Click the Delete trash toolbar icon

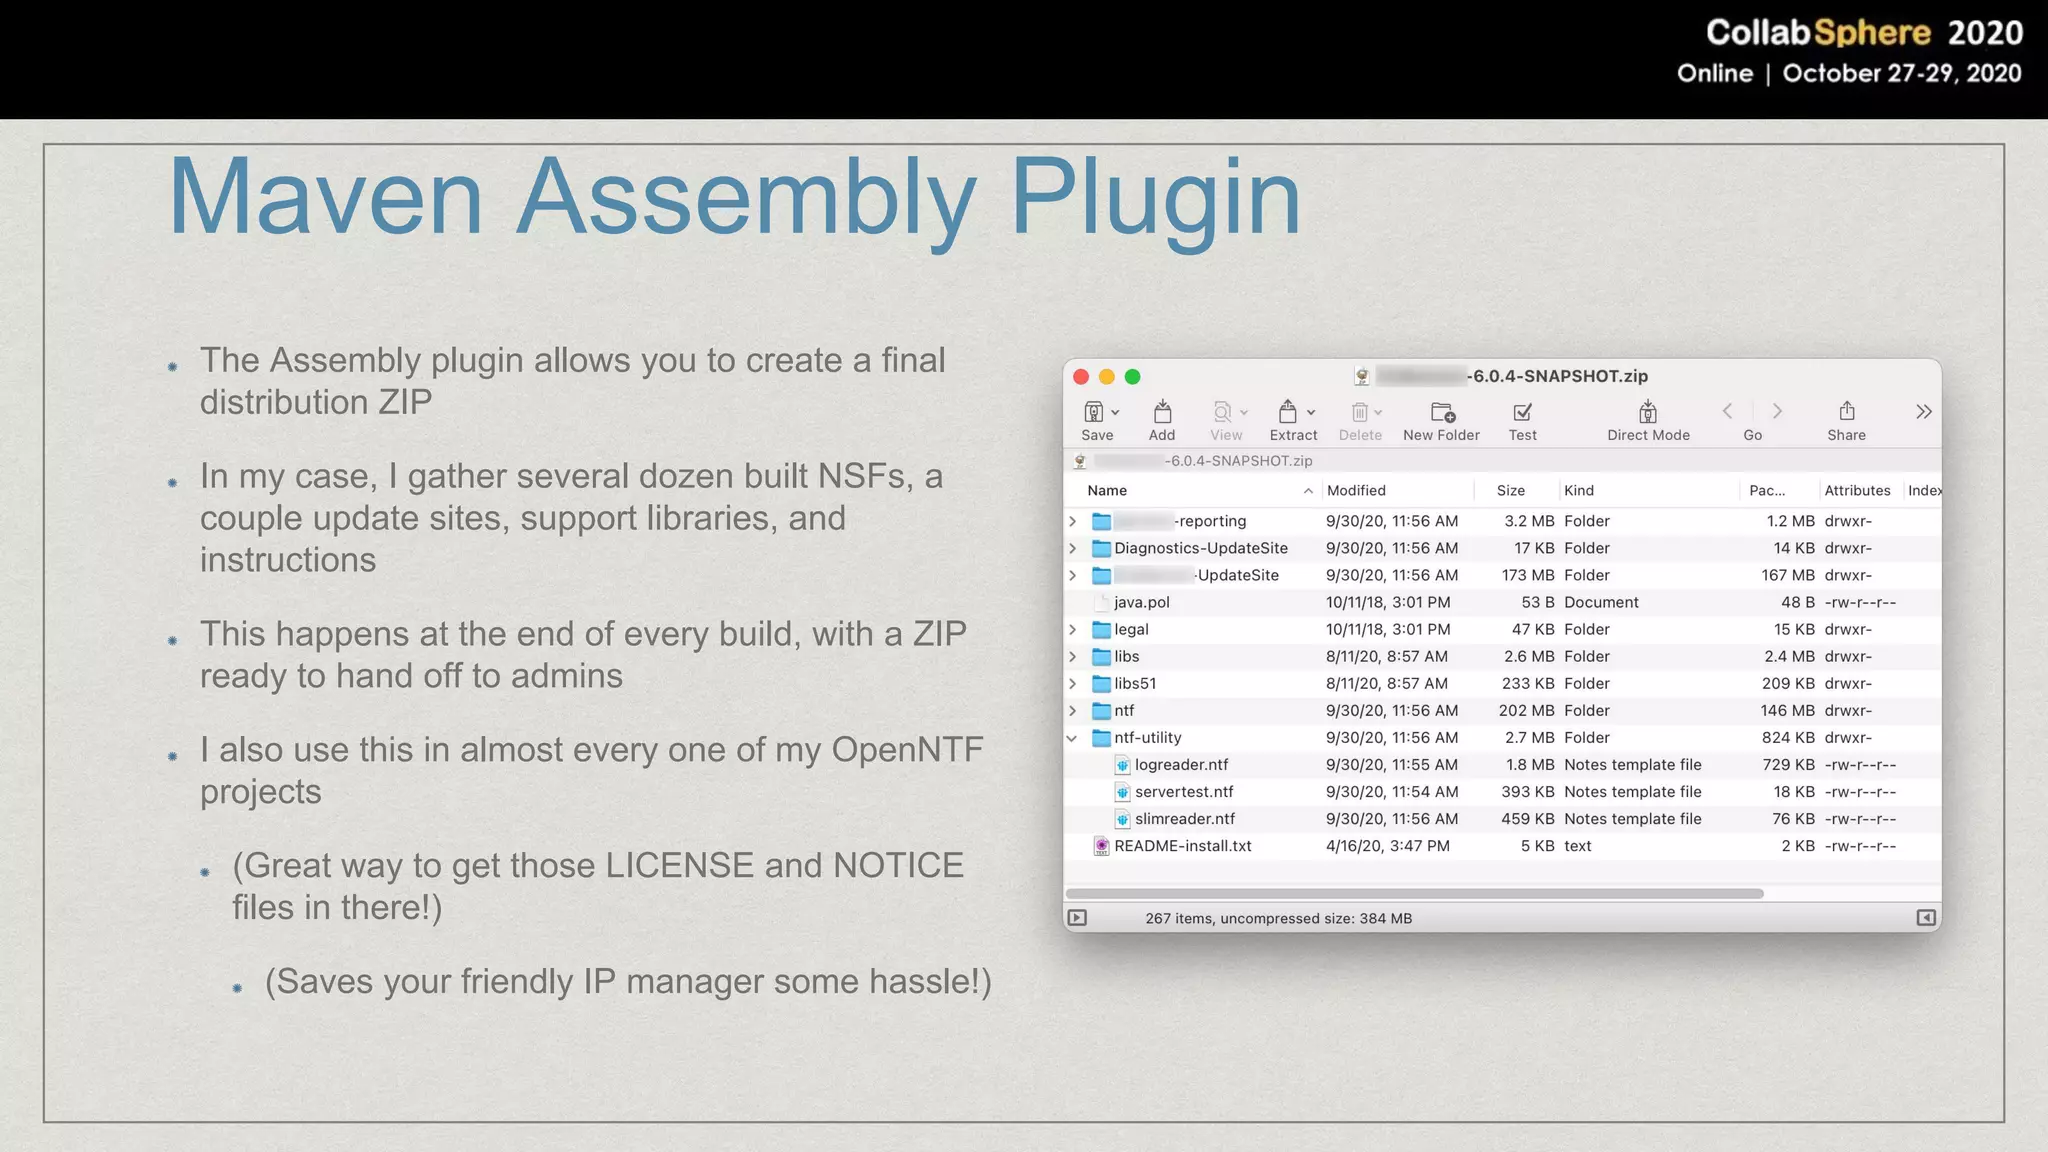(x=1359, y=412)
